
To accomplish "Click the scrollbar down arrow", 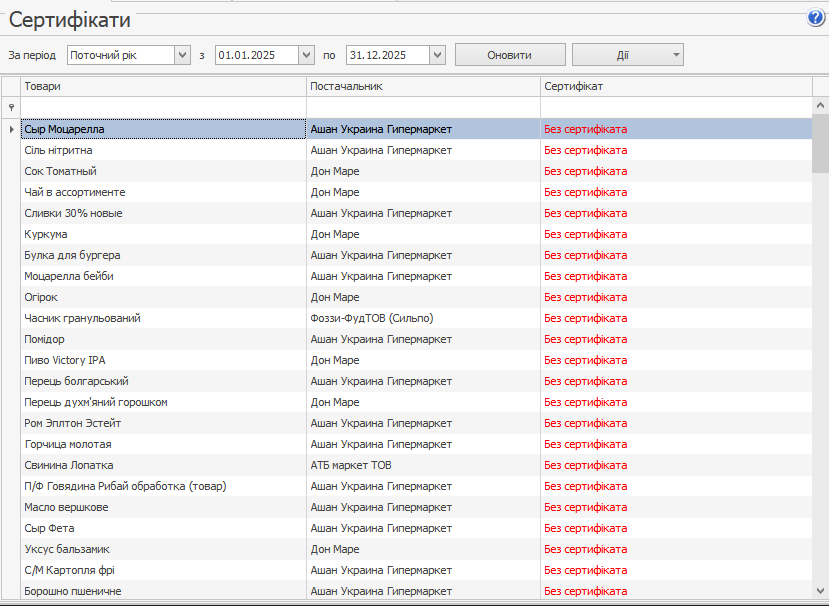I will pos(820,590).
